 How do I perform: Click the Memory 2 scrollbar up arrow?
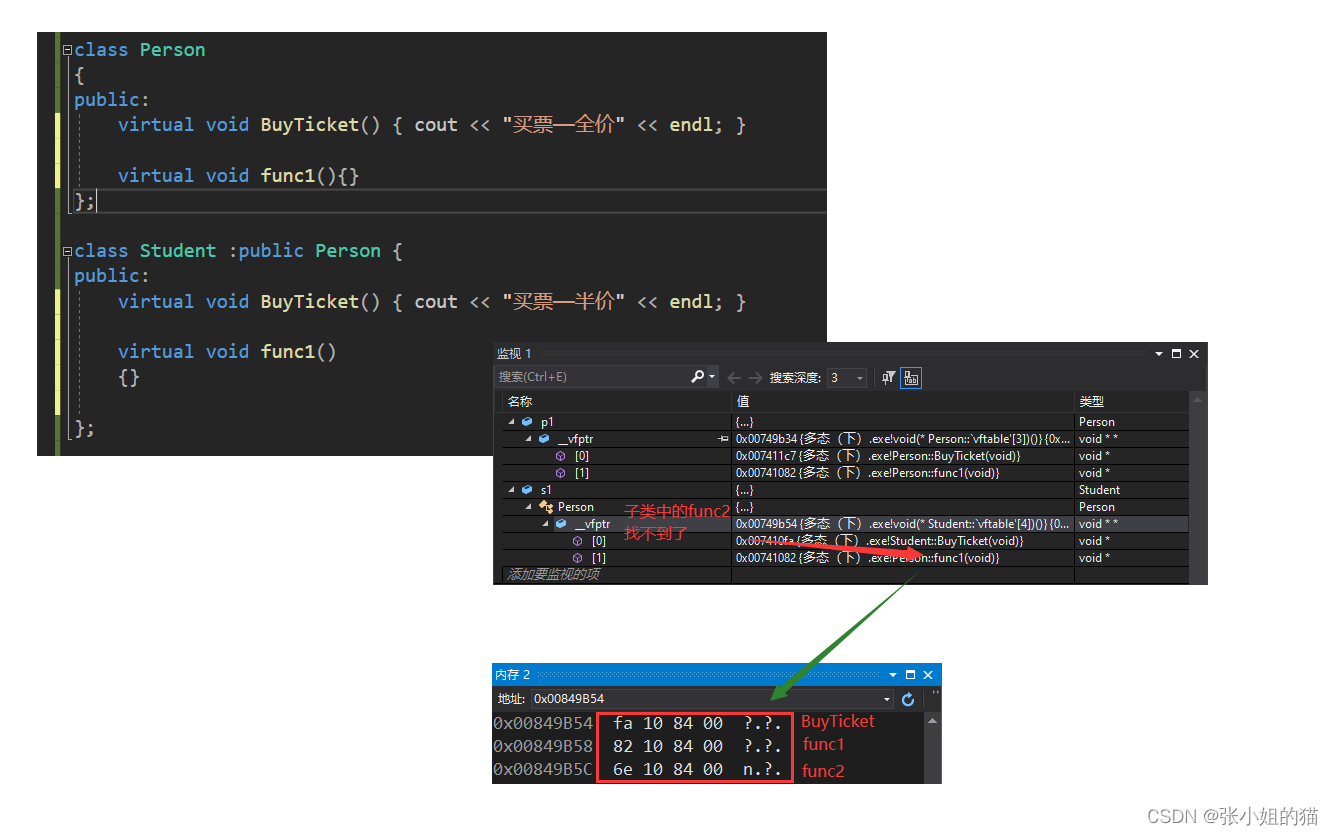[x=933, y=721]
